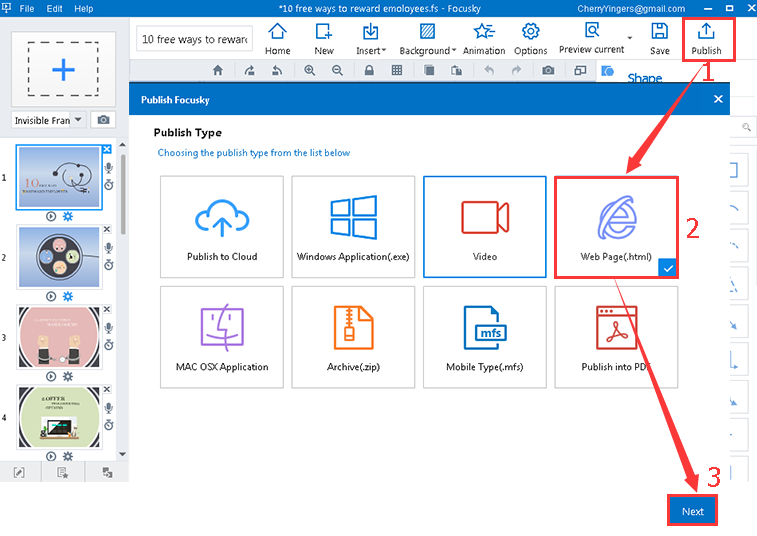Open the Insert dropdown in the toolbar
Image resolution: width=757 pixels, height=536 pixels.
click(x=370, y=39)
